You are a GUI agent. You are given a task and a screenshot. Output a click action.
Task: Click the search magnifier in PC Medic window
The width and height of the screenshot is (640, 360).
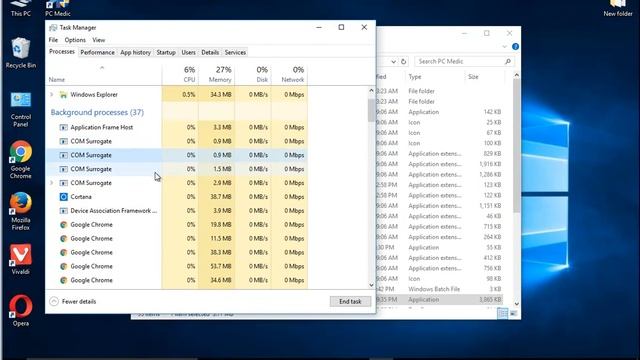coord(508,62)
